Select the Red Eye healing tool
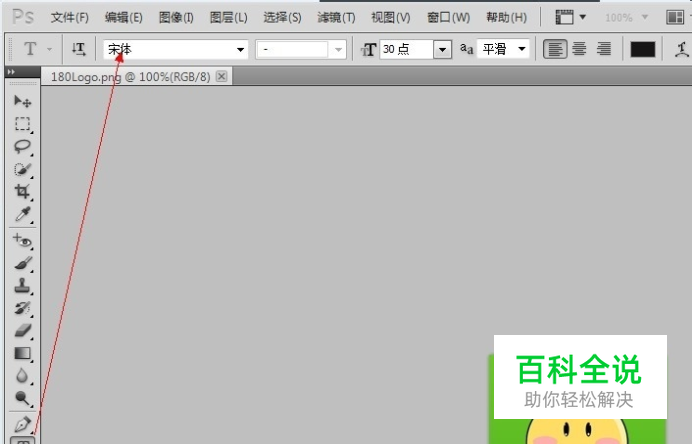 click(x=22, y=241)
